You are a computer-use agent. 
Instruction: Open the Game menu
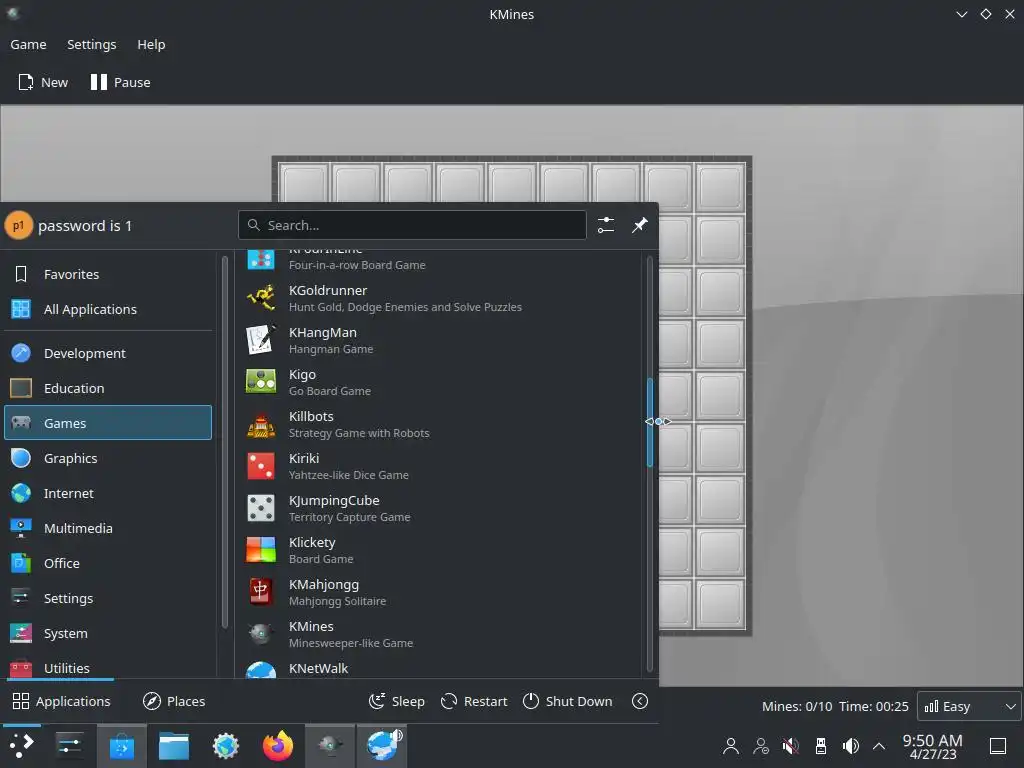(x=28, y=44)
